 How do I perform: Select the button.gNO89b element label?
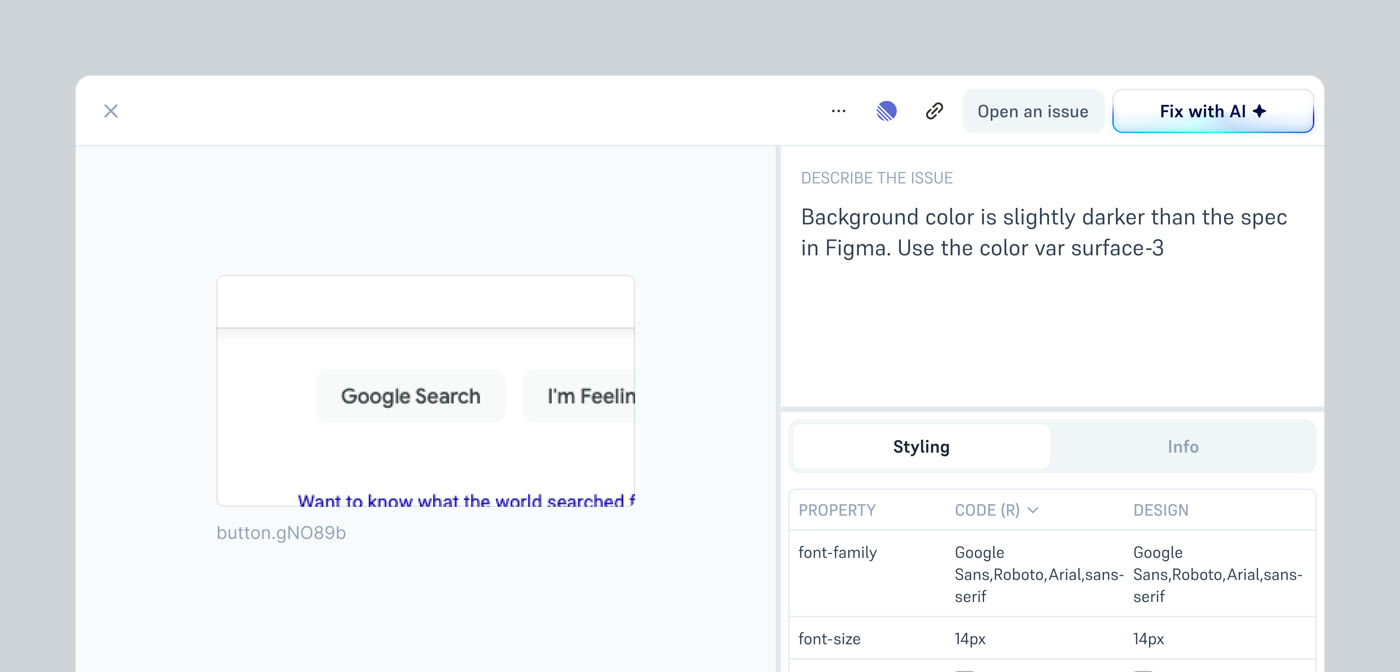point(281,533)
